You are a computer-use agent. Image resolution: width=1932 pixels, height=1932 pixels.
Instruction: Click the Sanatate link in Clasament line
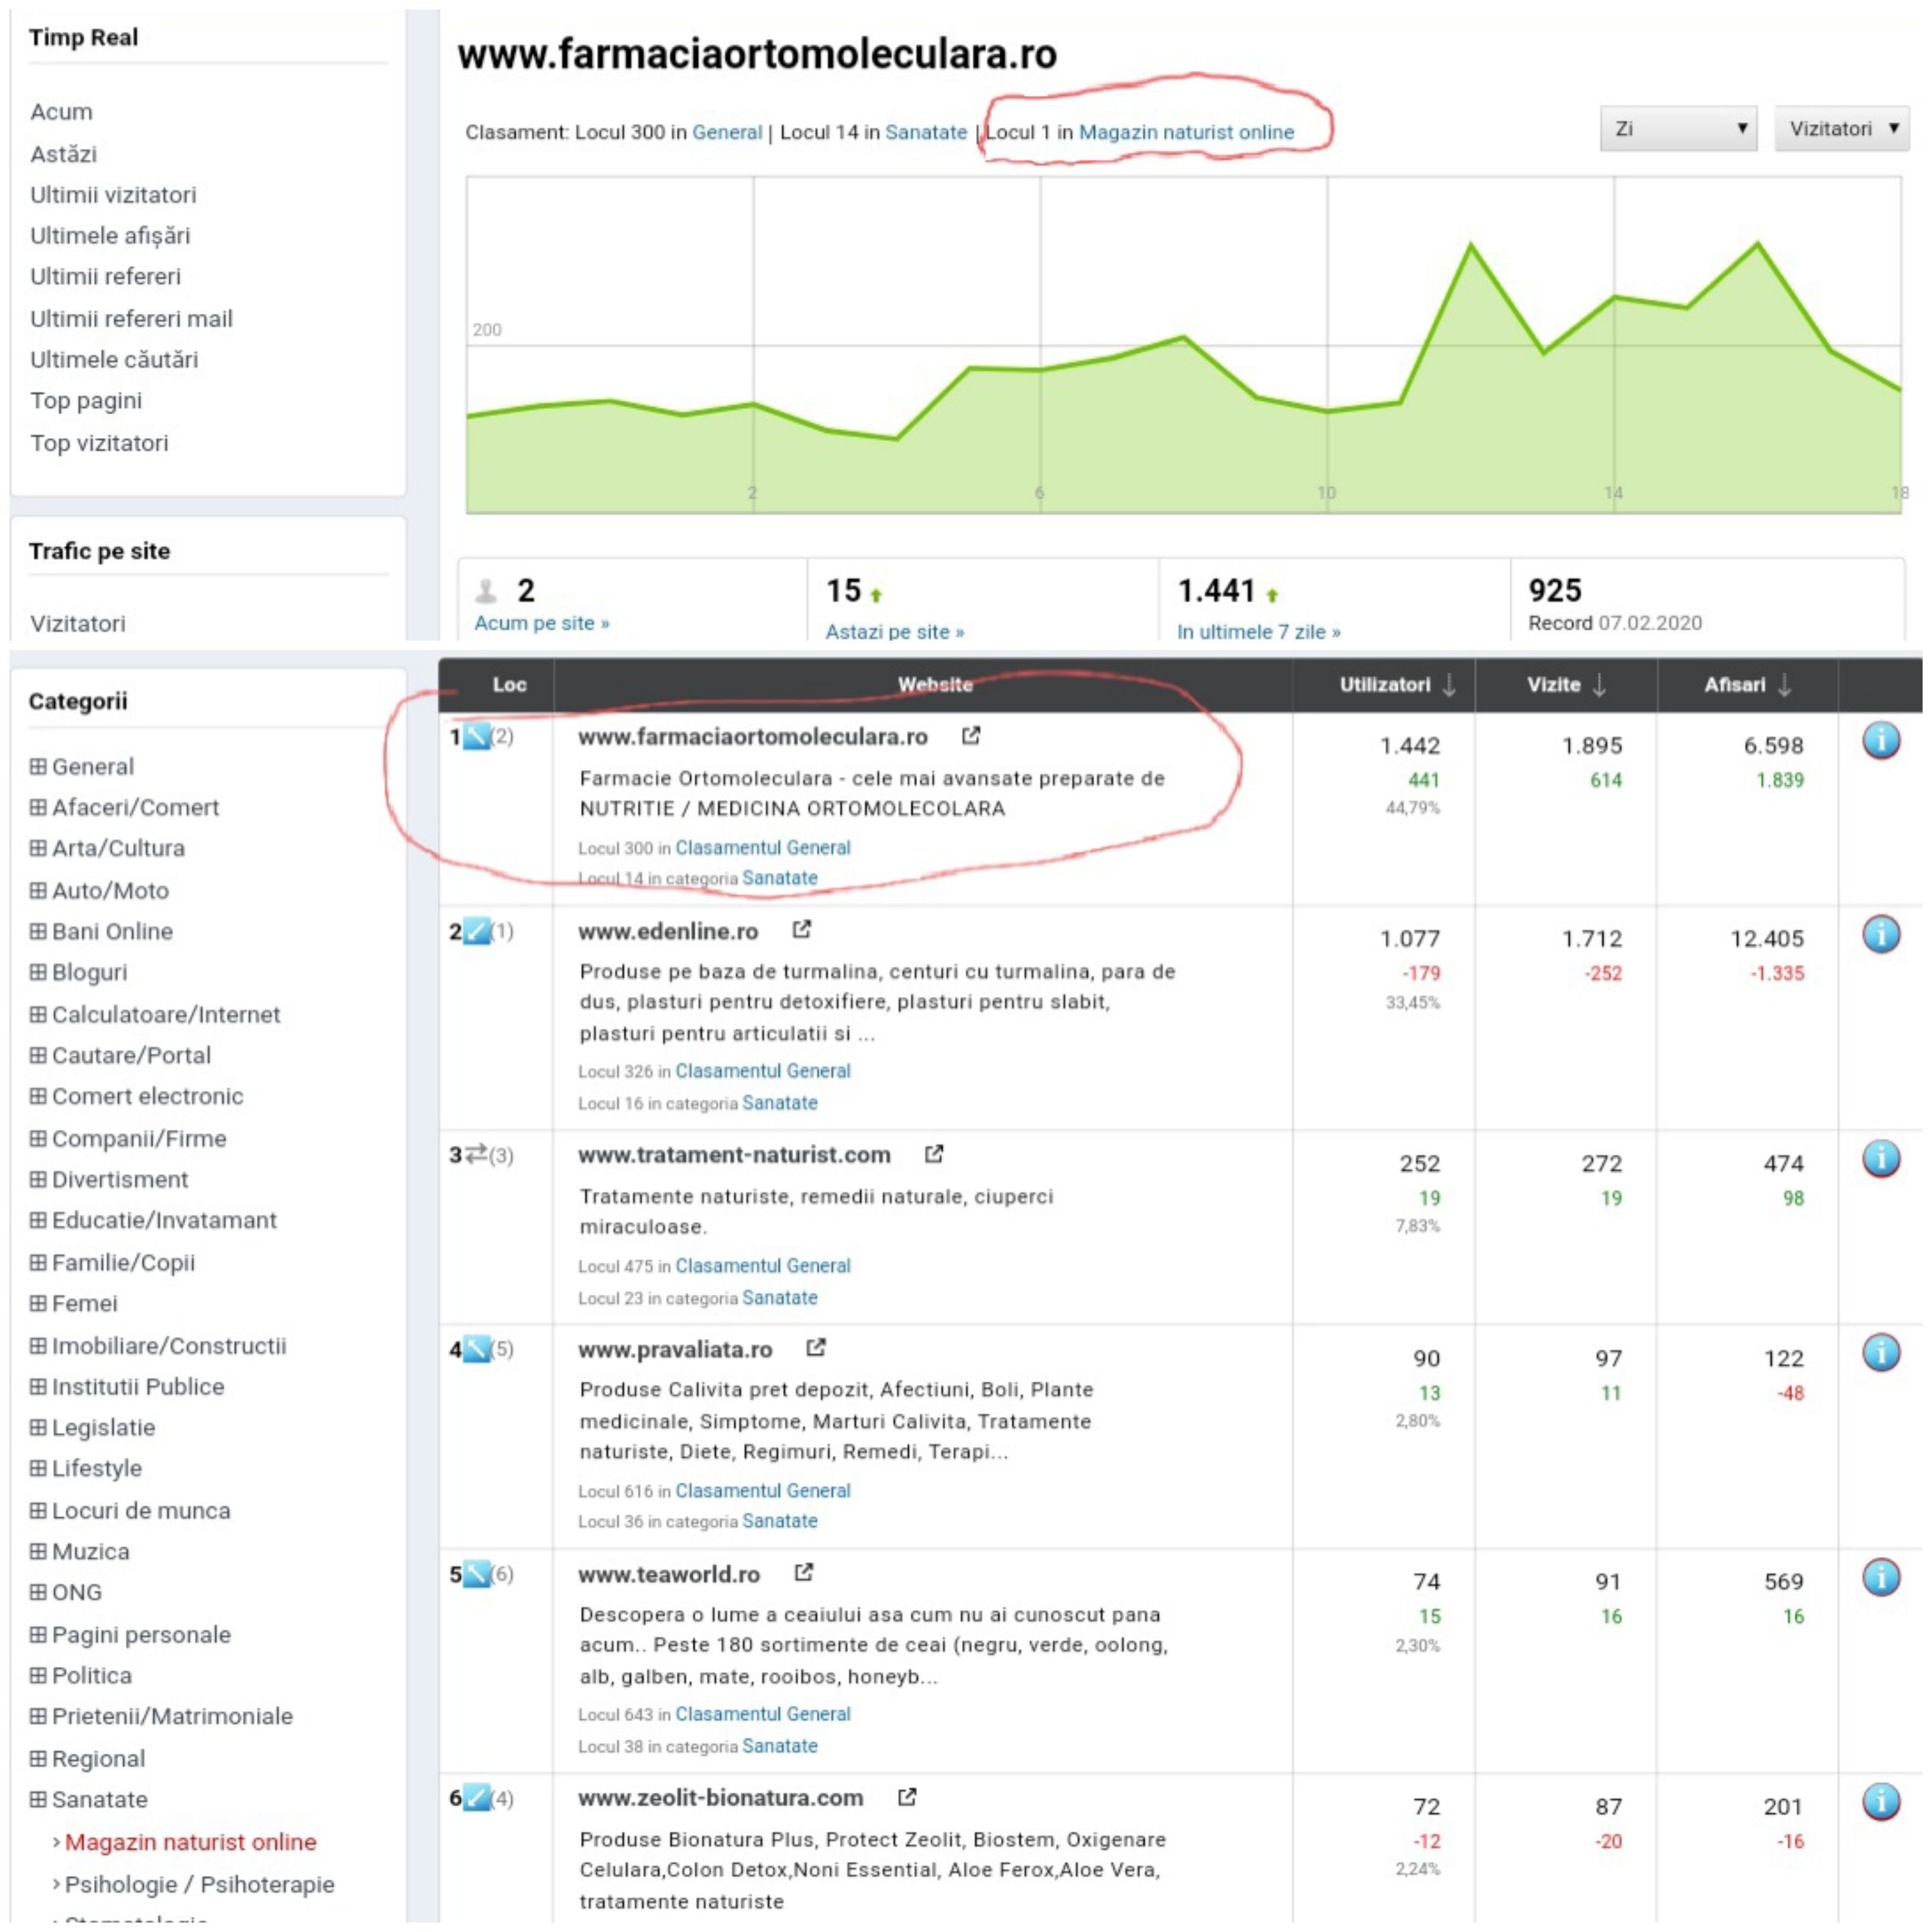tap(926, 132)
